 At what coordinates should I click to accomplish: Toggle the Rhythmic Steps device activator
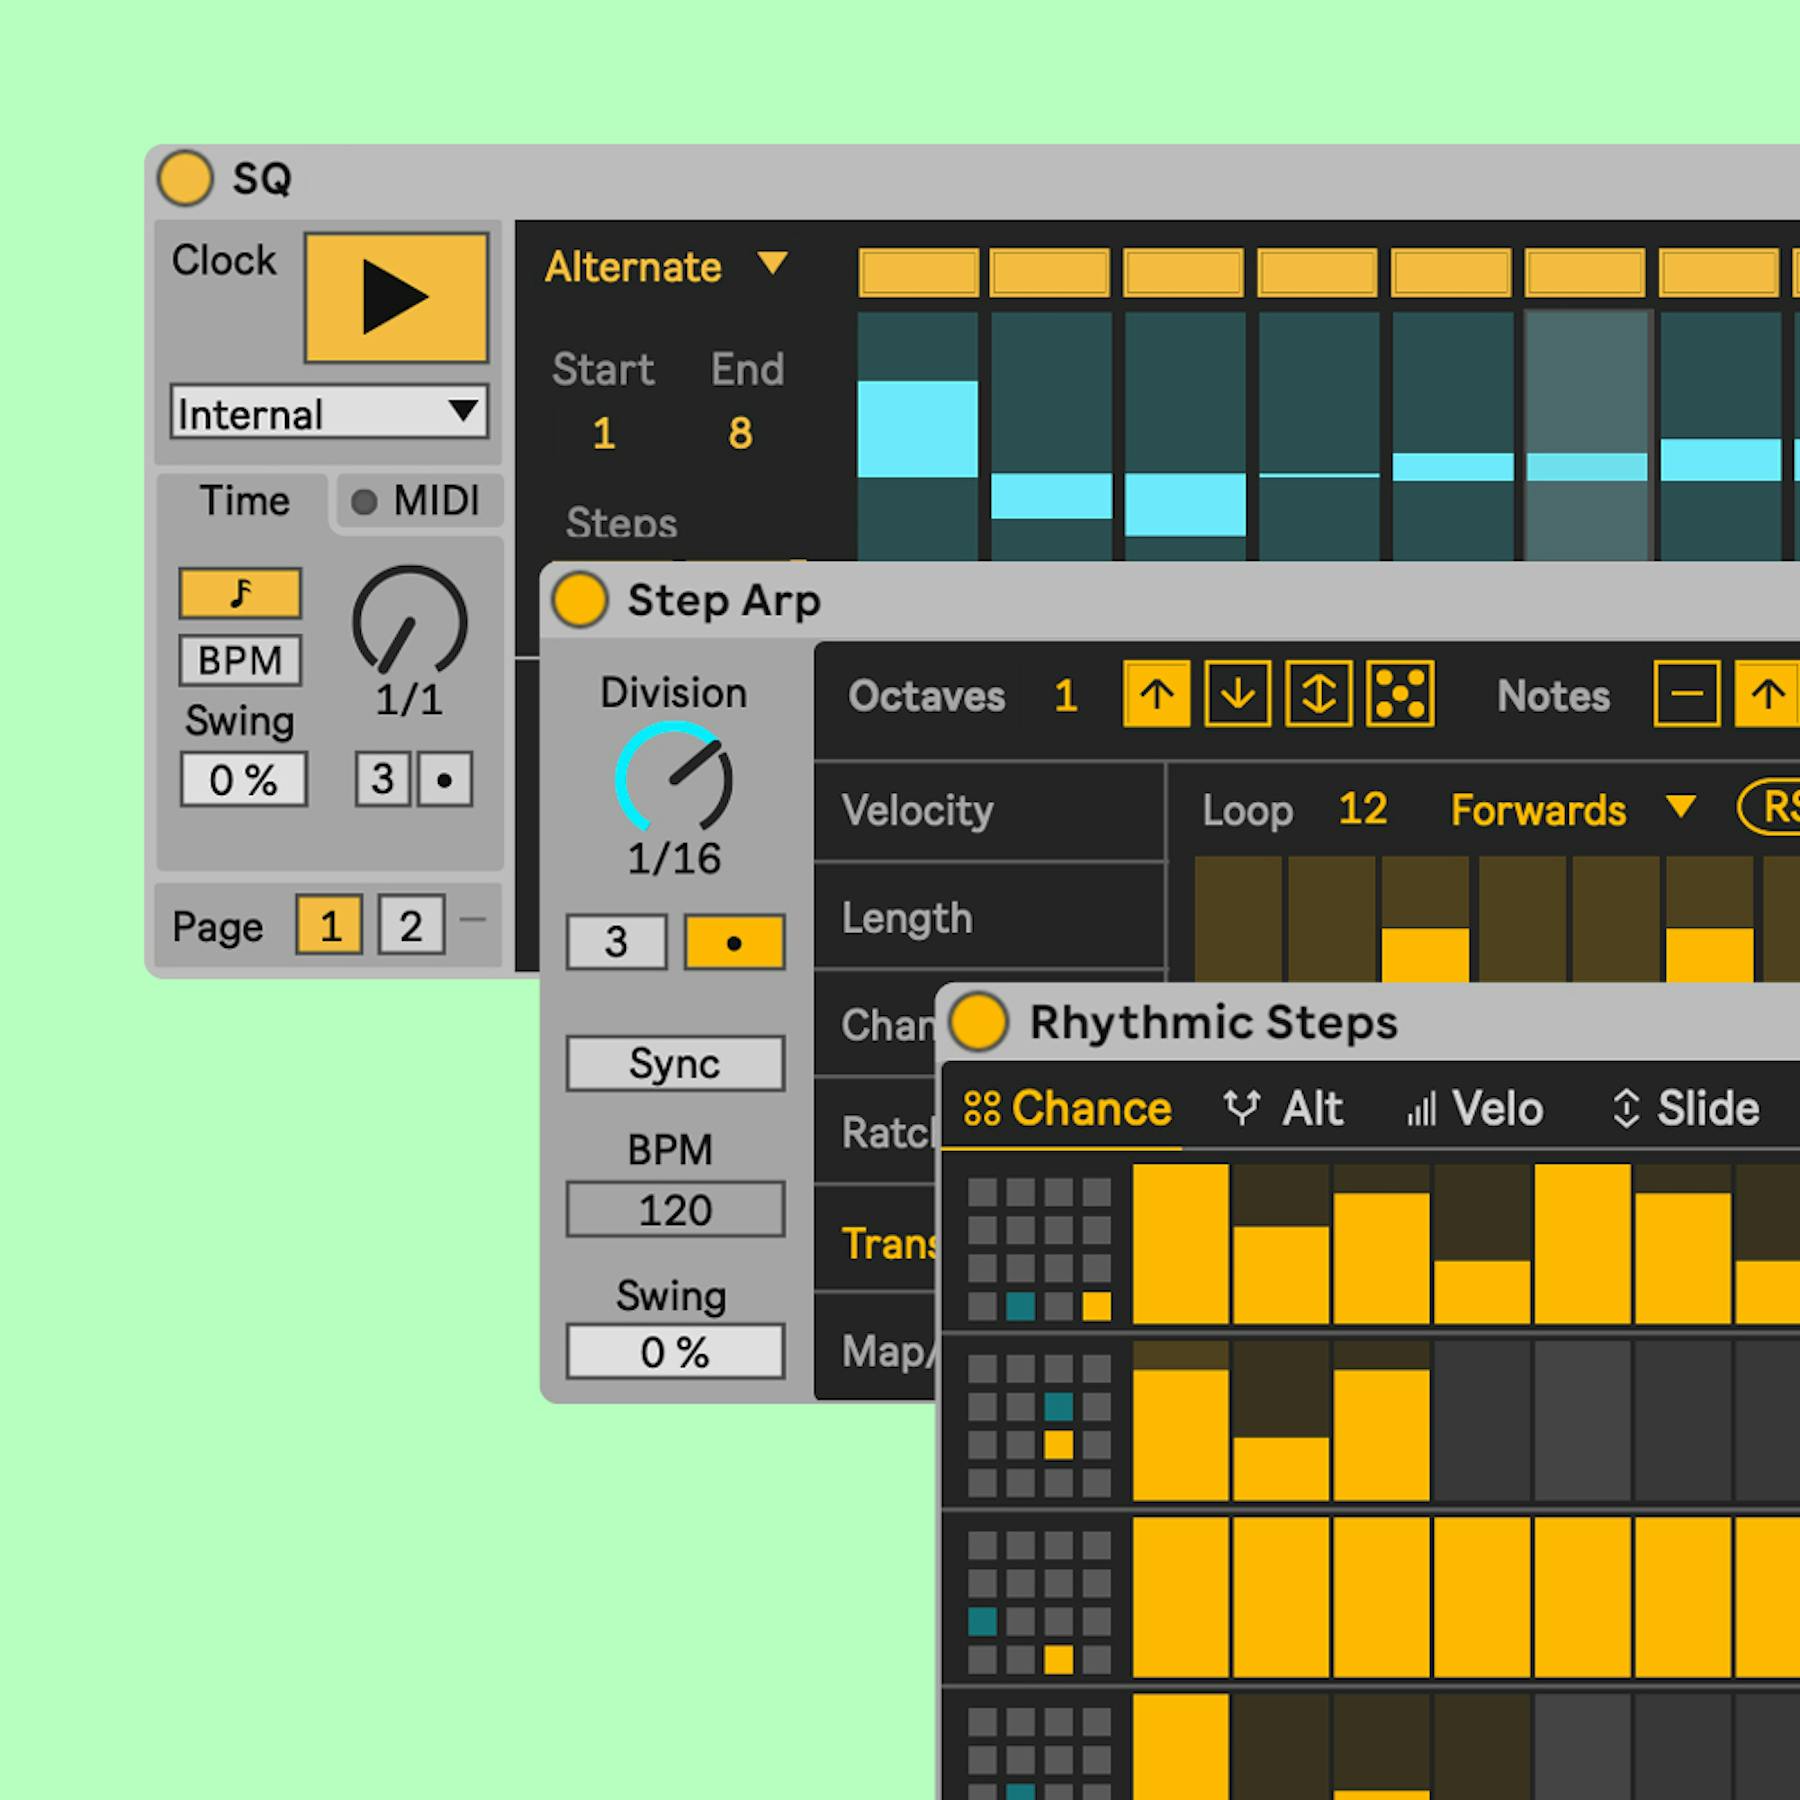coord(978,1022)
